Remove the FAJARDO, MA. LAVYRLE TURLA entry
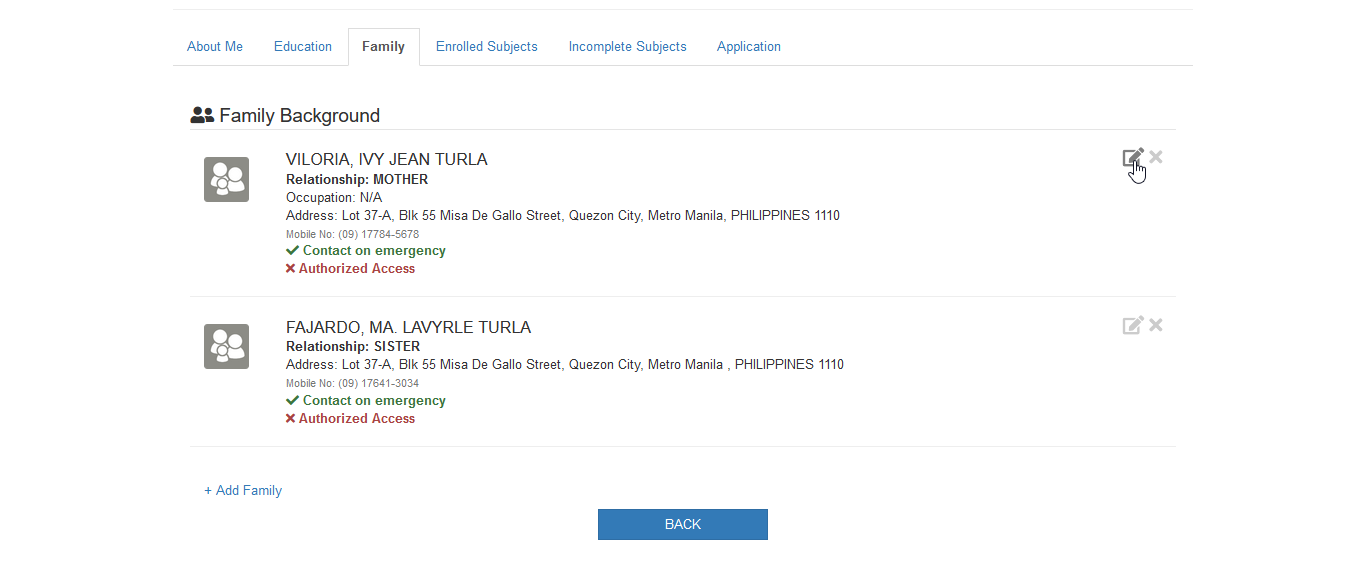The width and height of the screenshot is (1352, 564). (1156, 325)
